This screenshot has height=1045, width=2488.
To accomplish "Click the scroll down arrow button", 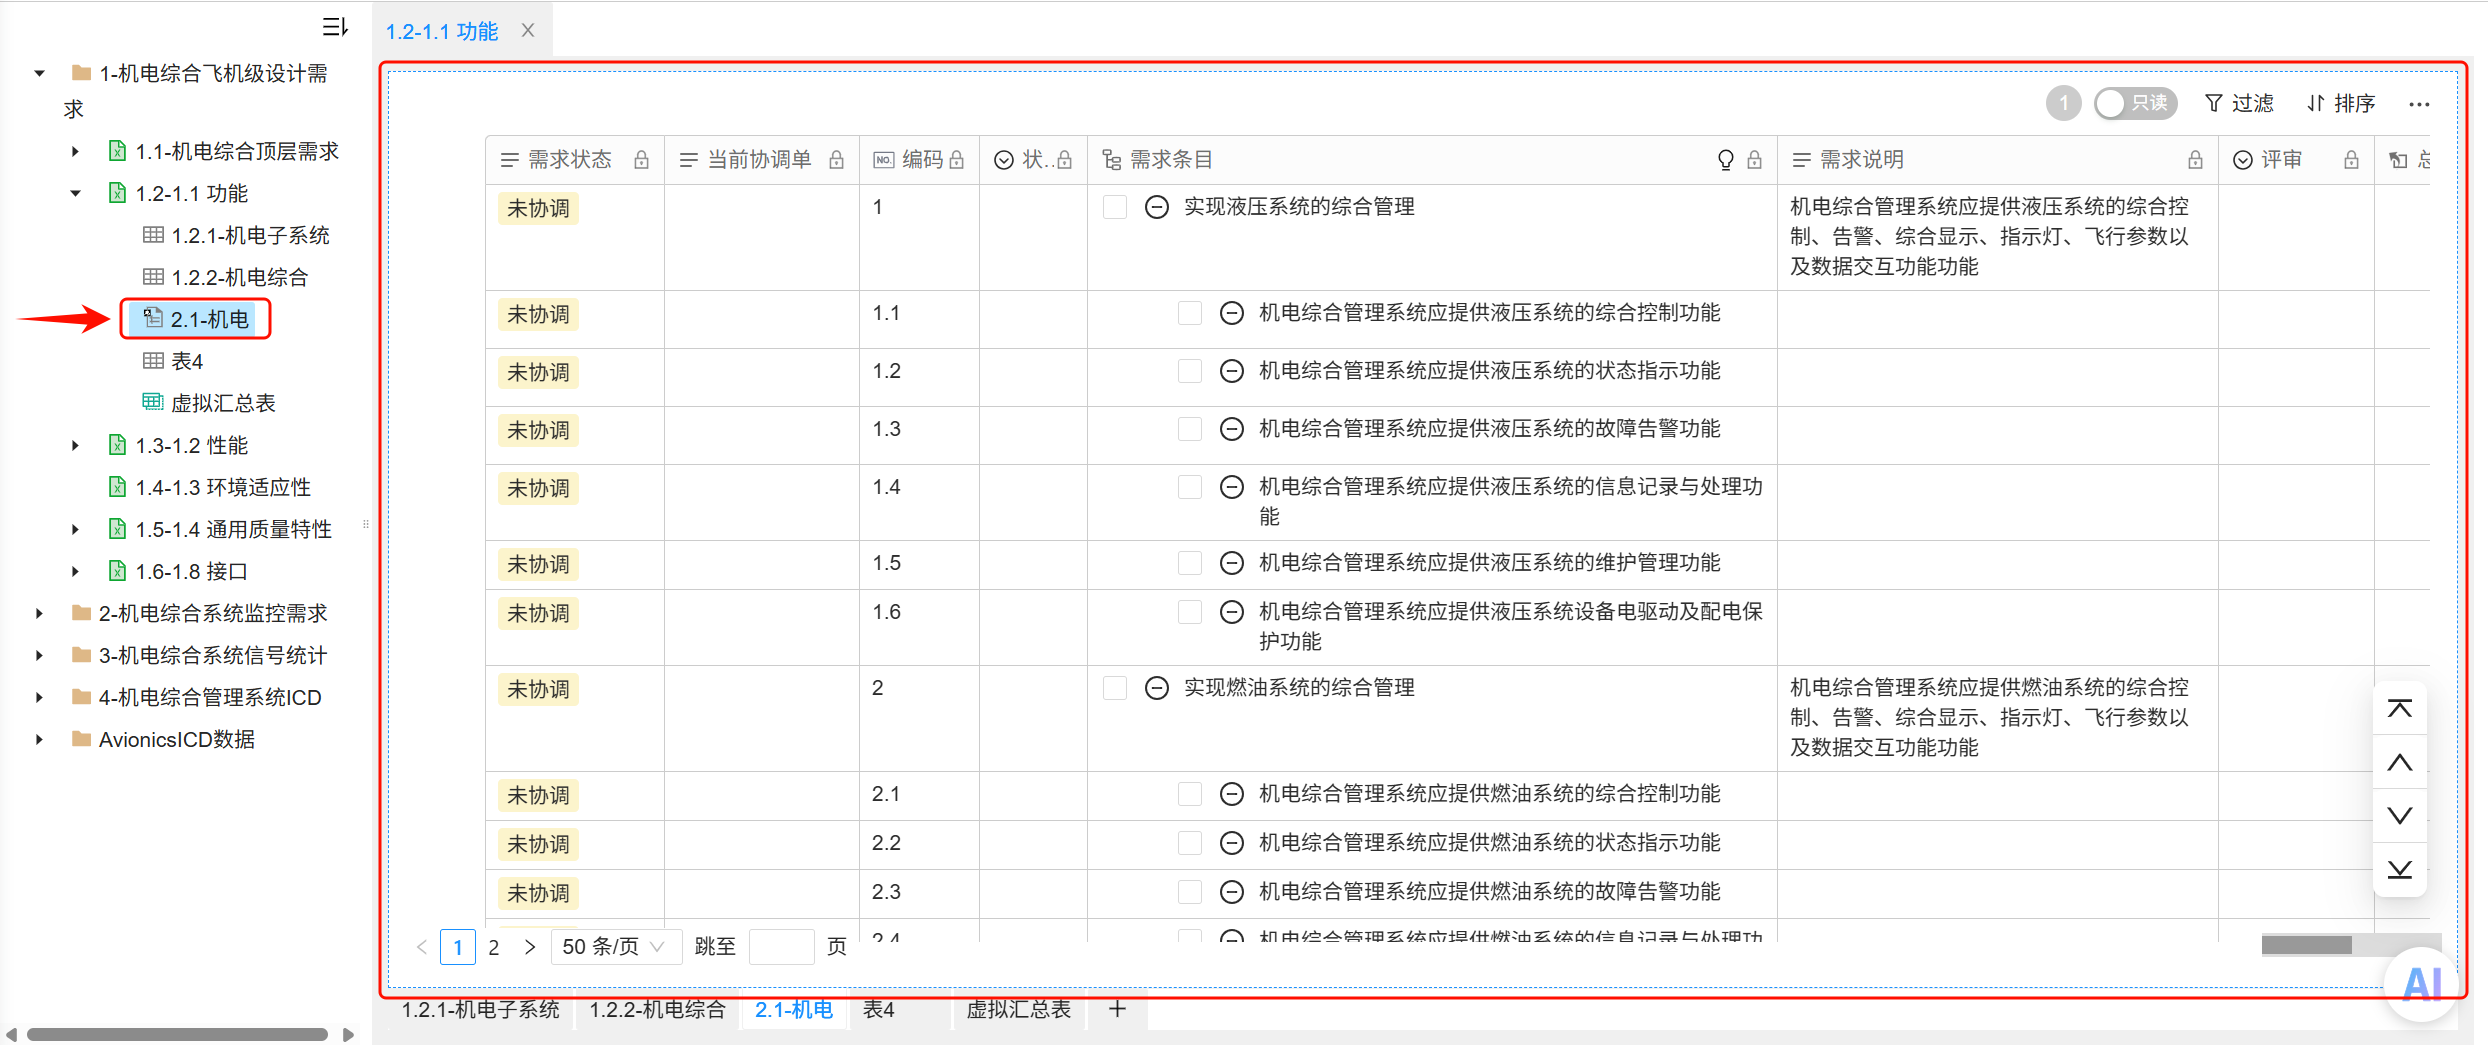I will 2400,816.
